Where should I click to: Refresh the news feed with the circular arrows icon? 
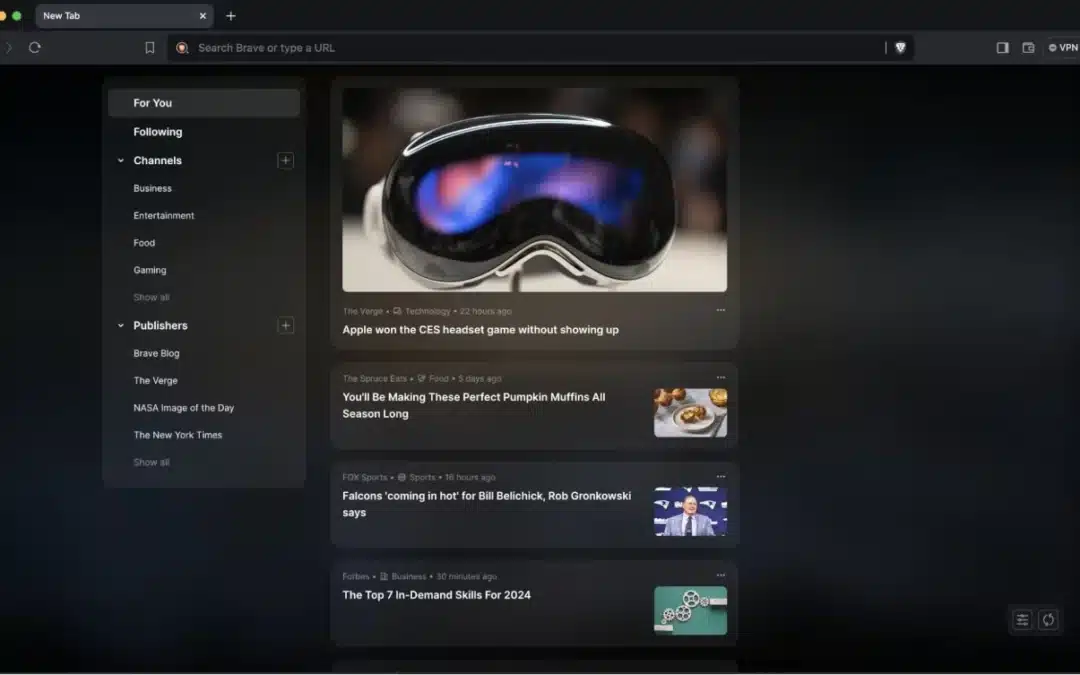[1048, 620]
